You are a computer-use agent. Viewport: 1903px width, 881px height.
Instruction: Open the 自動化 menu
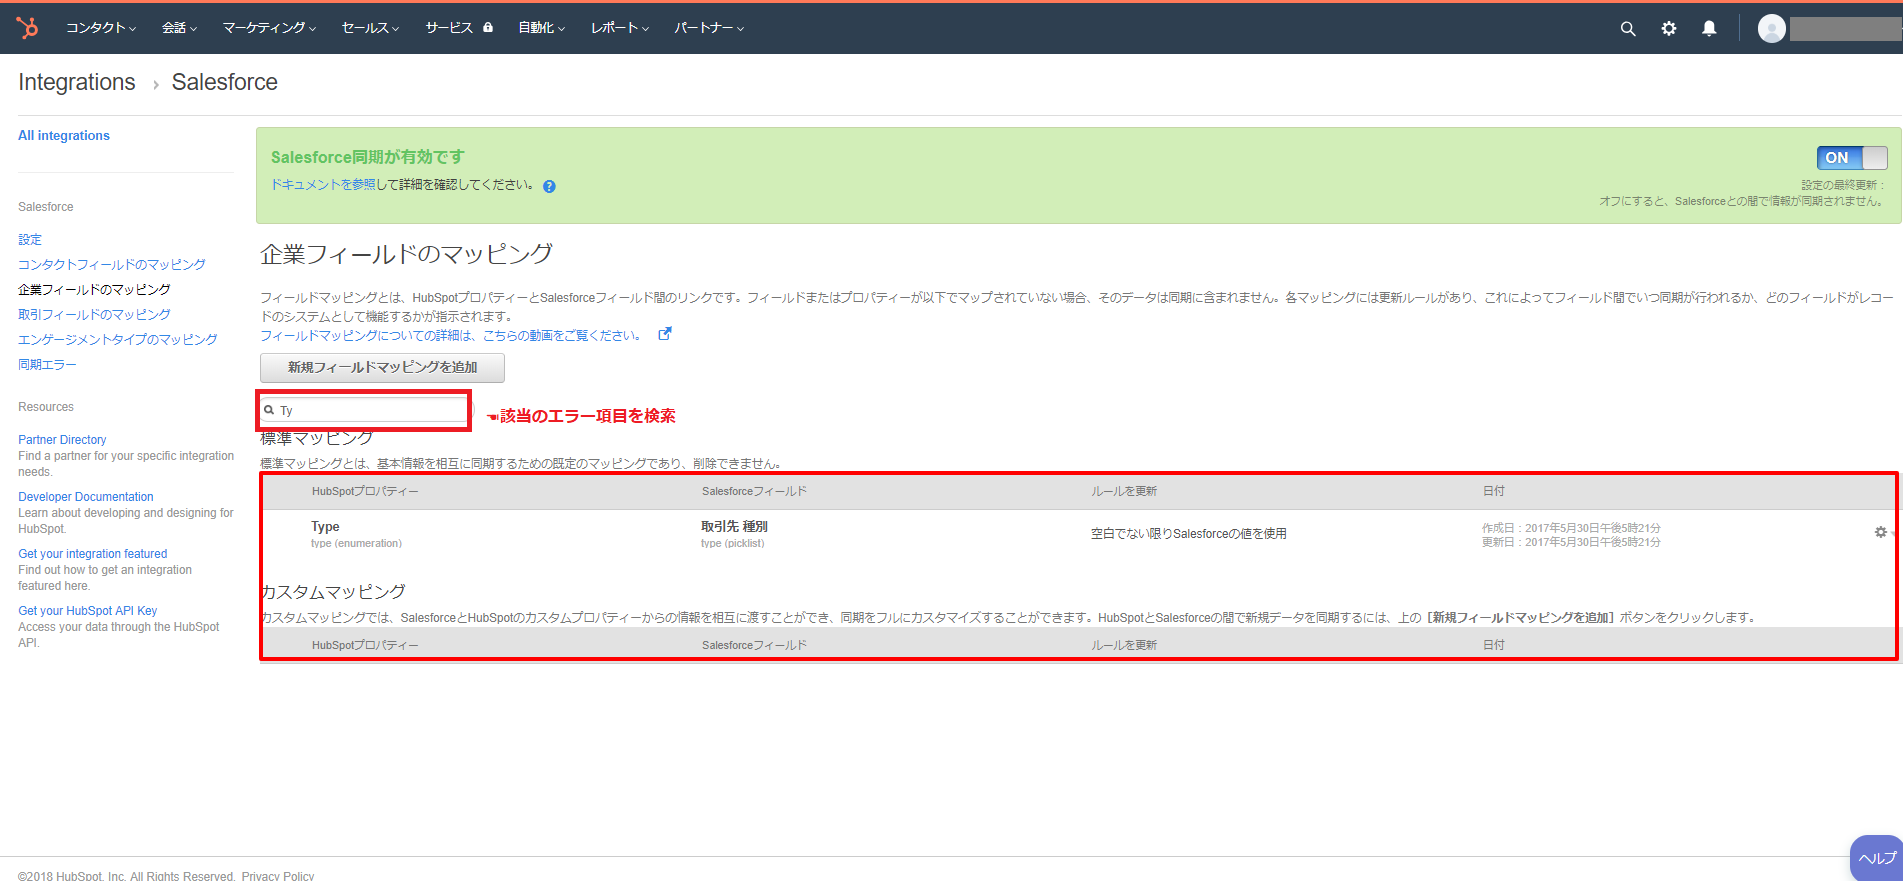coord(541,28)
